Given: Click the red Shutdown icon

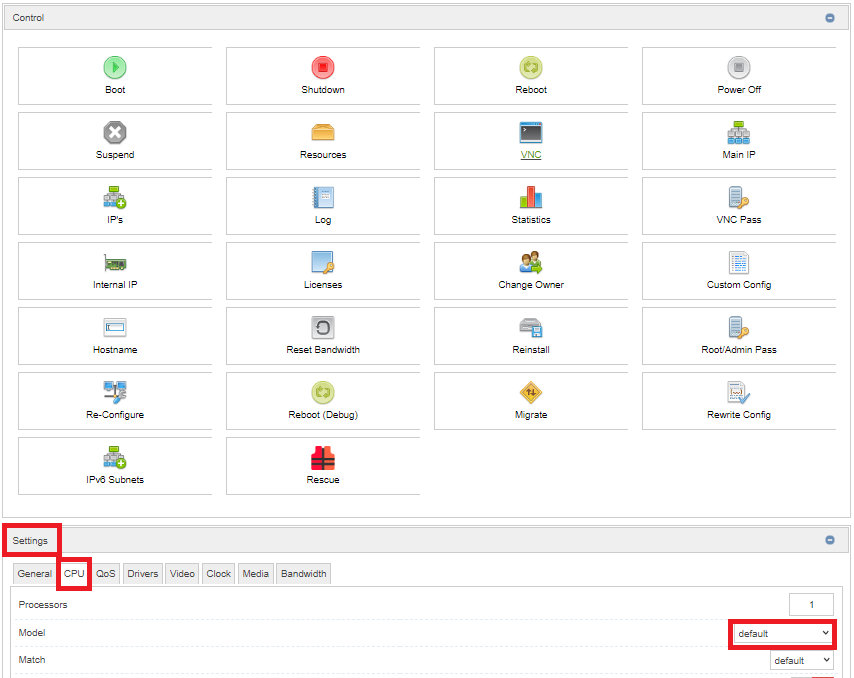Looking at the screenshot, I should pyautogui.click(x=323, y=68).
